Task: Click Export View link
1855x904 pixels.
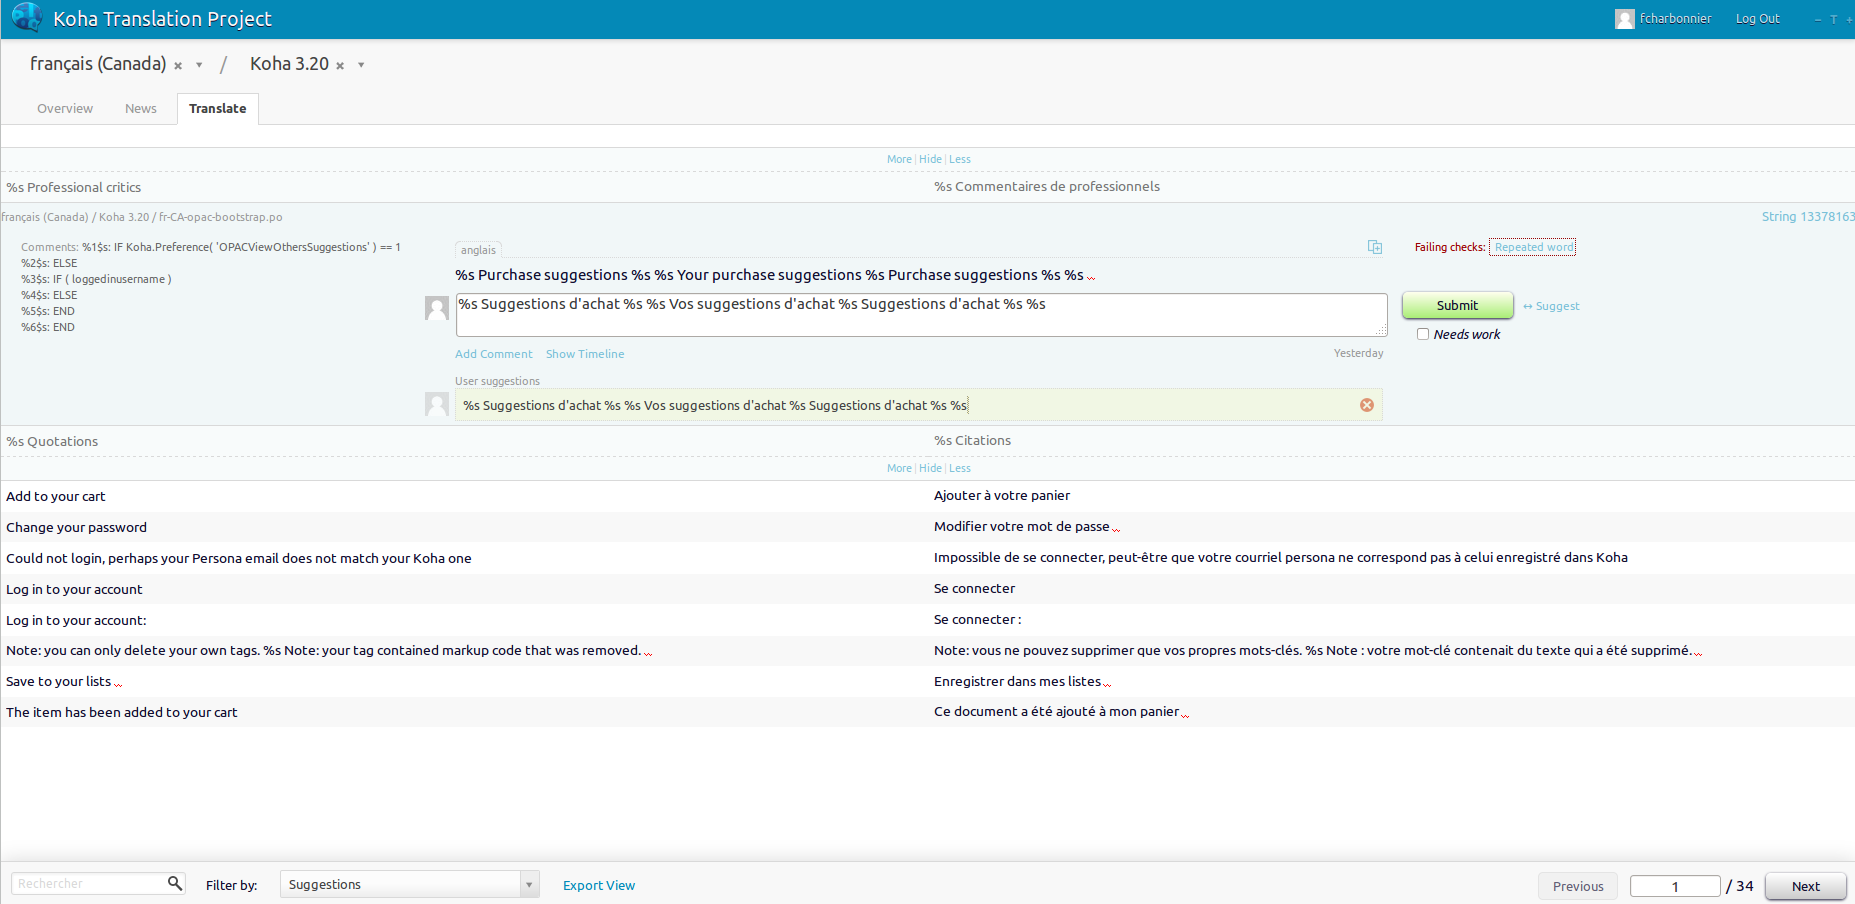Action: point(599,885)
